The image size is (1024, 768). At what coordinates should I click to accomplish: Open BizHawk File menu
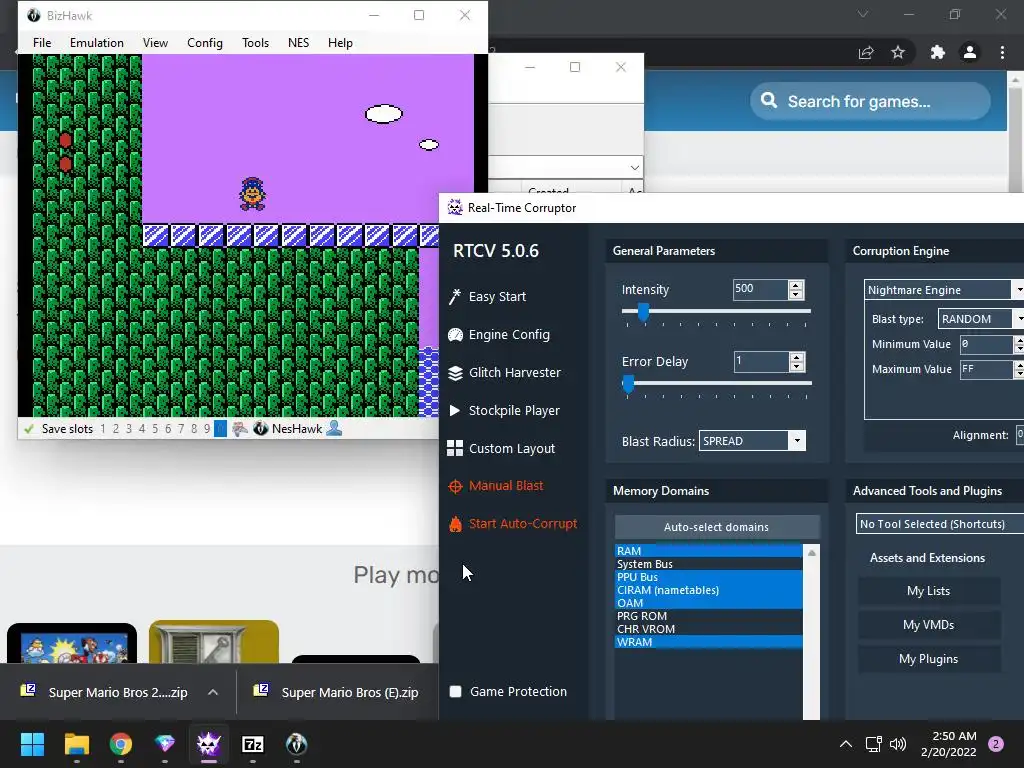point(42,43)
